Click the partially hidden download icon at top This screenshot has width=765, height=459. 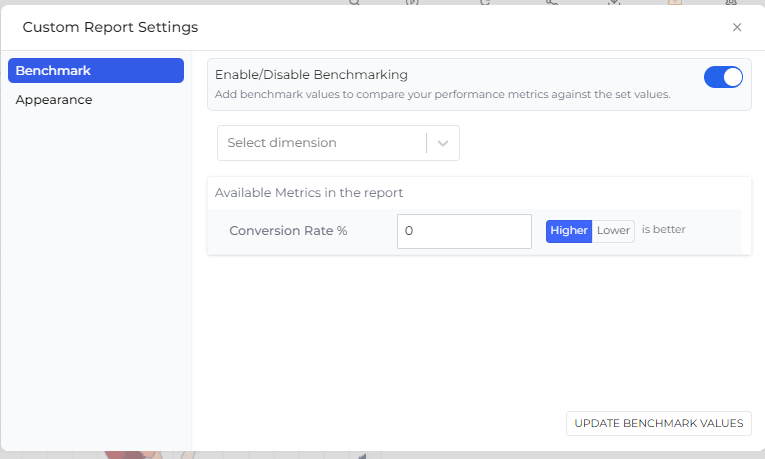614,2
